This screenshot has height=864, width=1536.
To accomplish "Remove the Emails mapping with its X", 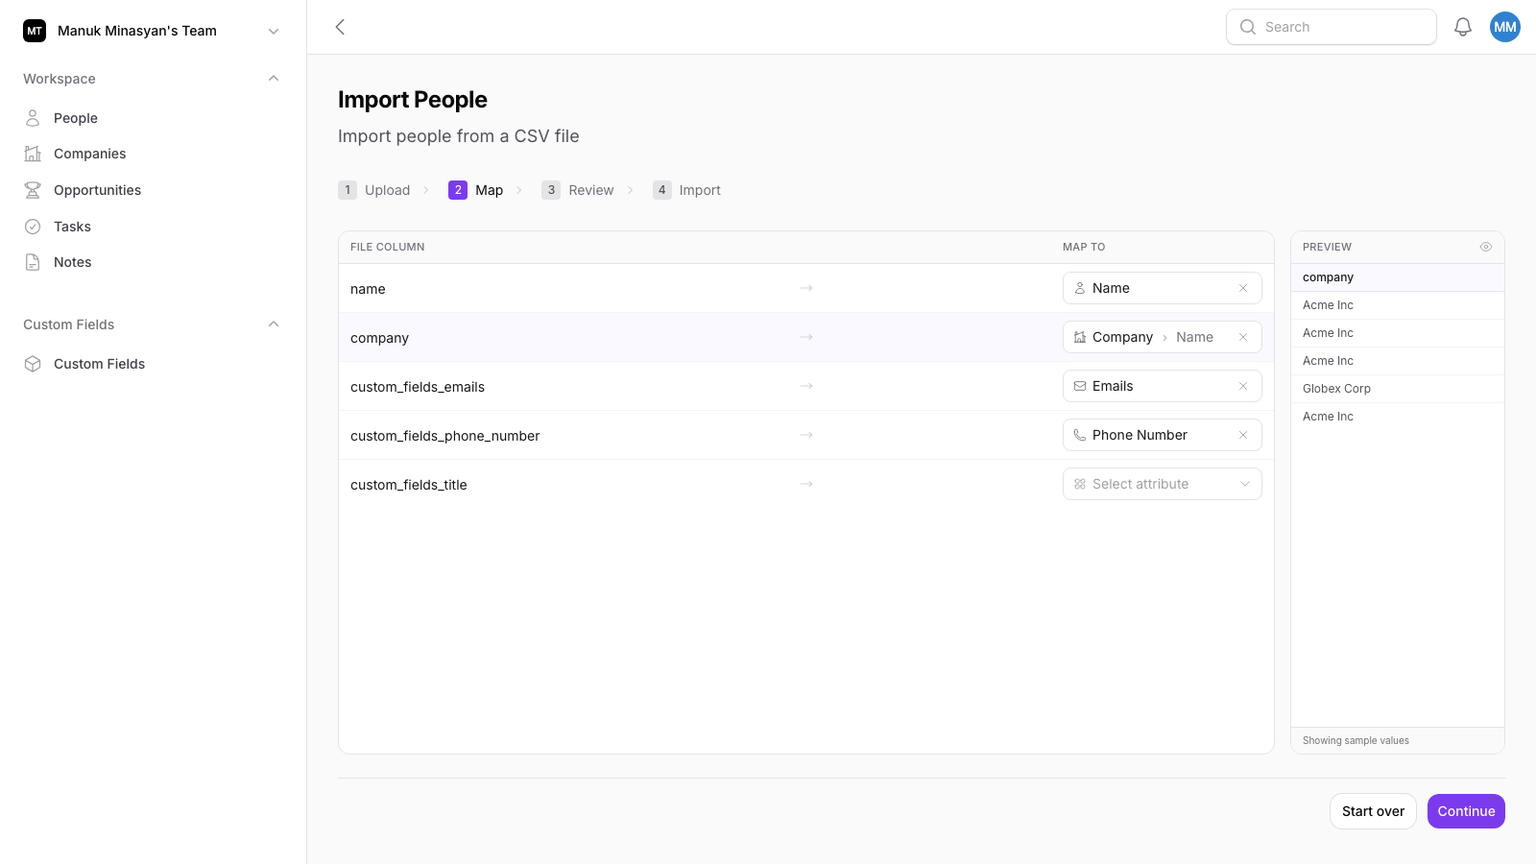I will click(1243, 385).
